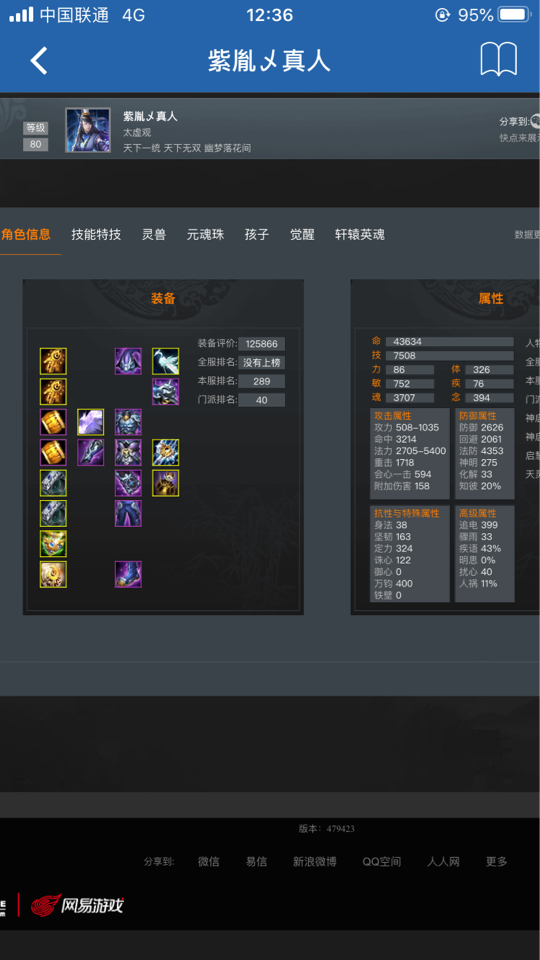Open the 元魂珠 tab
Viewport: 540px width, 960px height.
[x=205, y=234]
